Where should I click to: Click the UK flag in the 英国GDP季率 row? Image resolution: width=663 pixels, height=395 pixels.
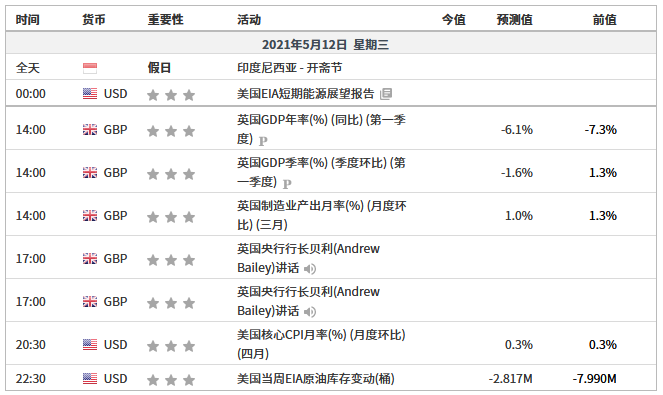click(90, 173)
